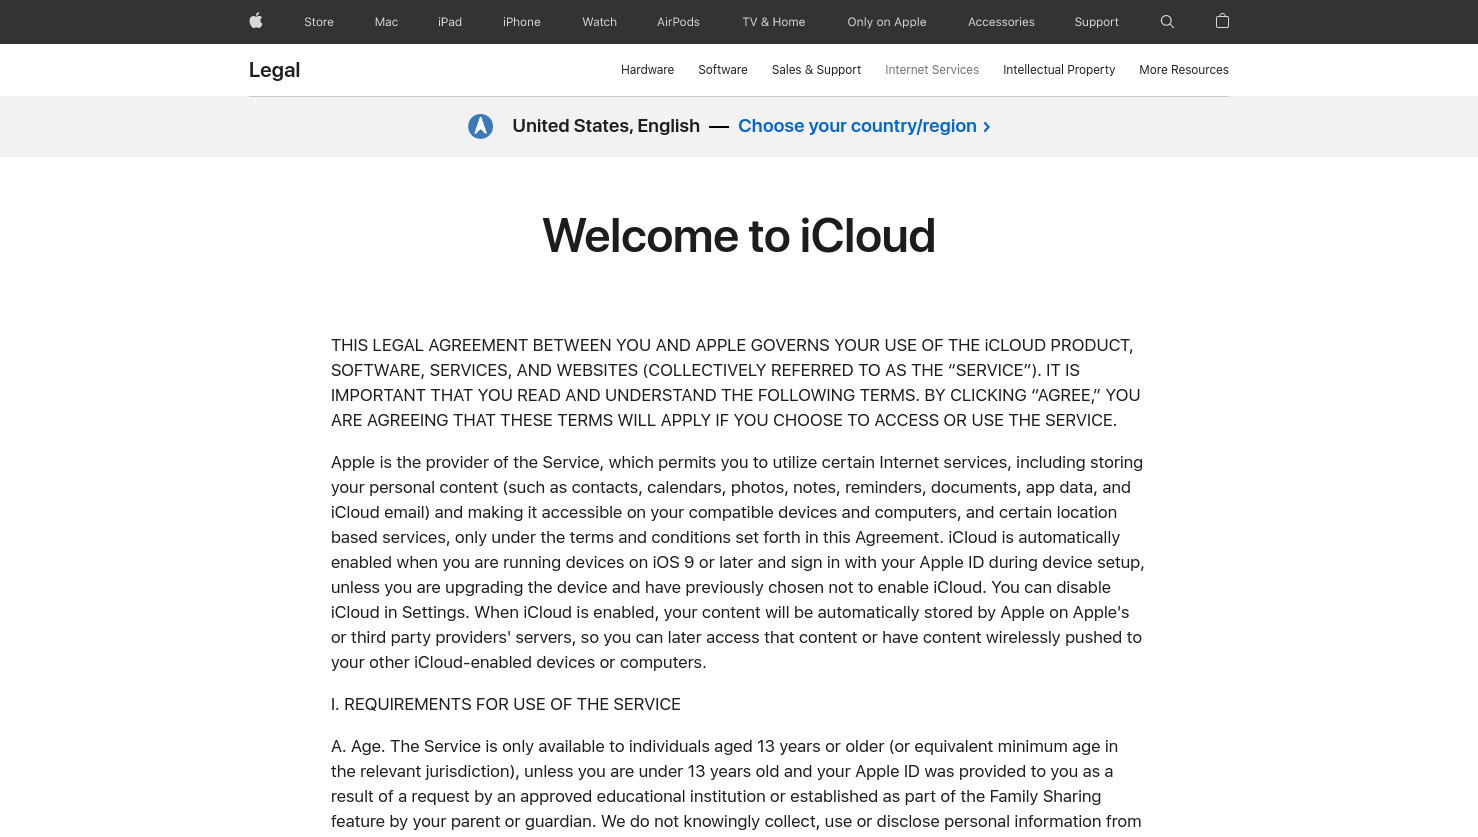Click Choose your country/region link
Screen dimensions: 1478x837
pos(864,126)
